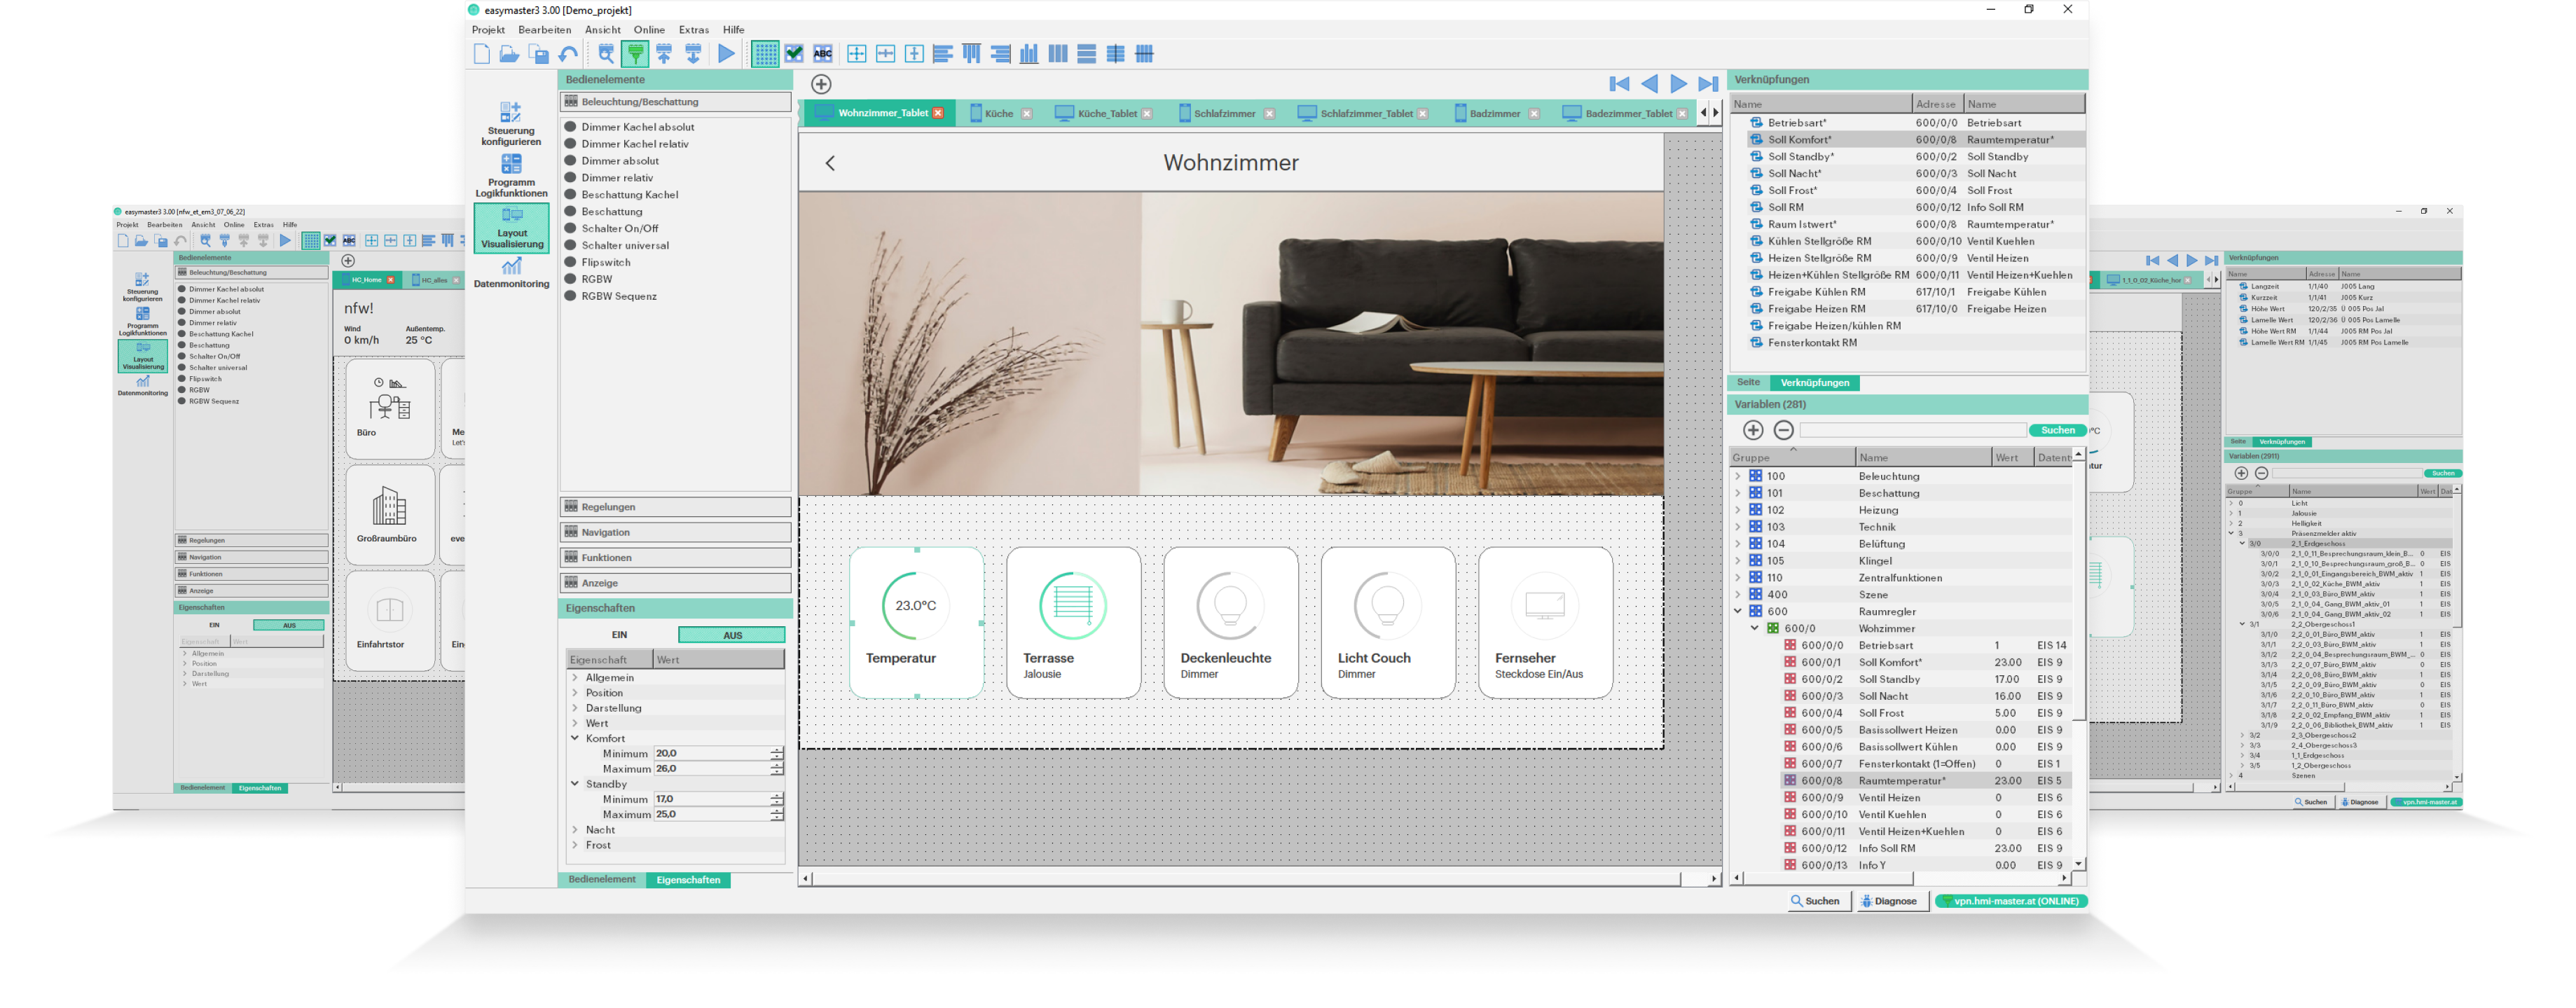Click the green Suchen button in Variablen
Image resolution: width=2576 pixels, height=1008 pixels.
coord(2057,431)
